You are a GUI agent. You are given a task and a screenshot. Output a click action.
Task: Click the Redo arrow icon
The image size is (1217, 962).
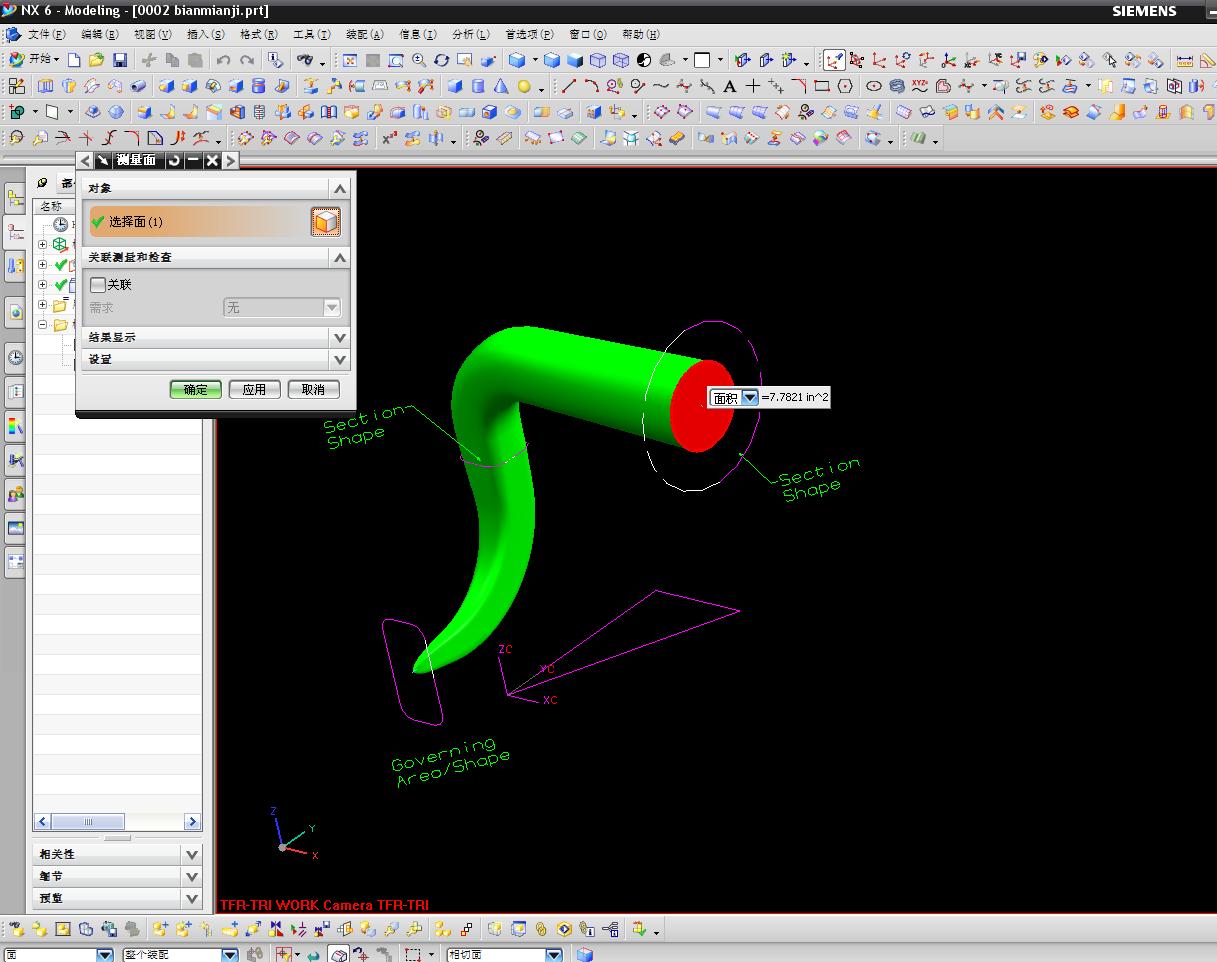click(x=246, y=60)
